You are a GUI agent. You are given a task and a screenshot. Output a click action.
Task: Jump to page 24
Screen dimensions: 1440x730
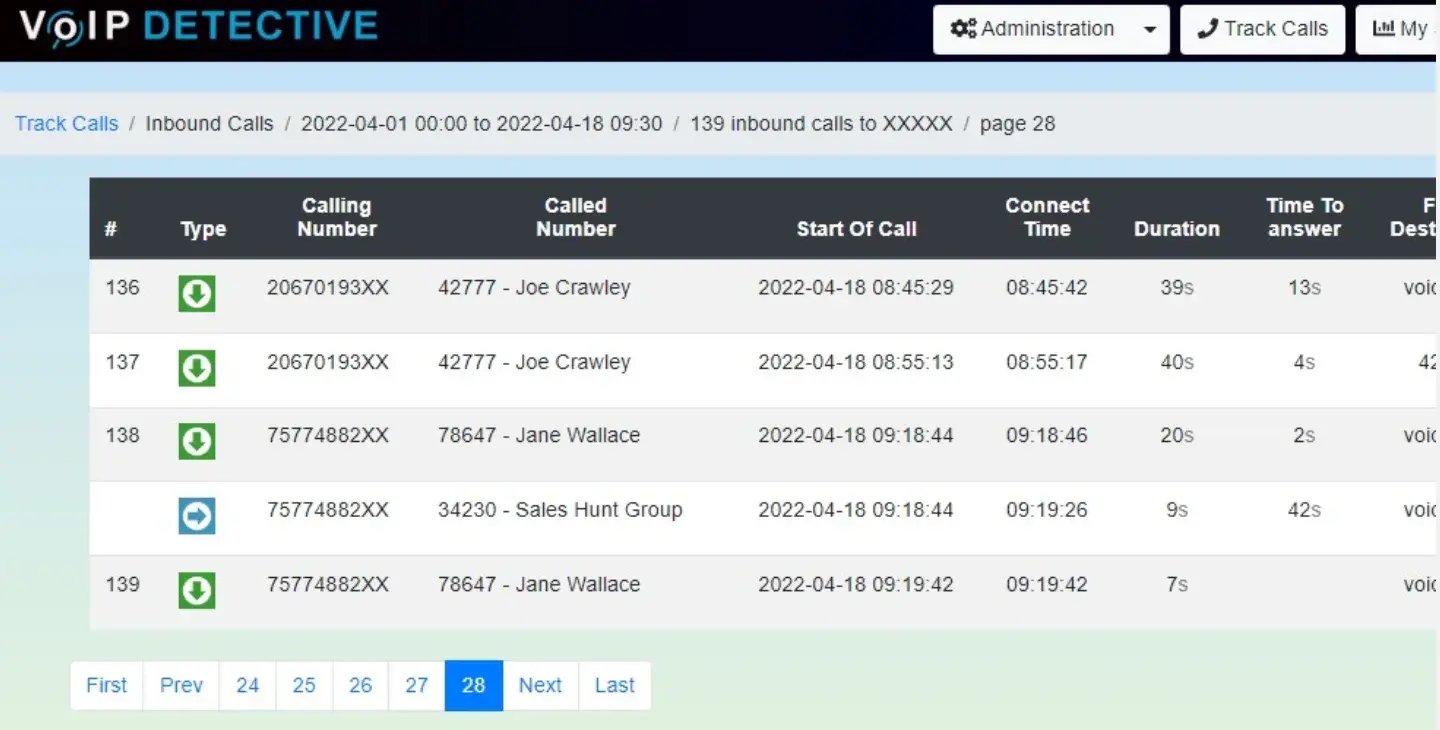click(x=247, y=686)
